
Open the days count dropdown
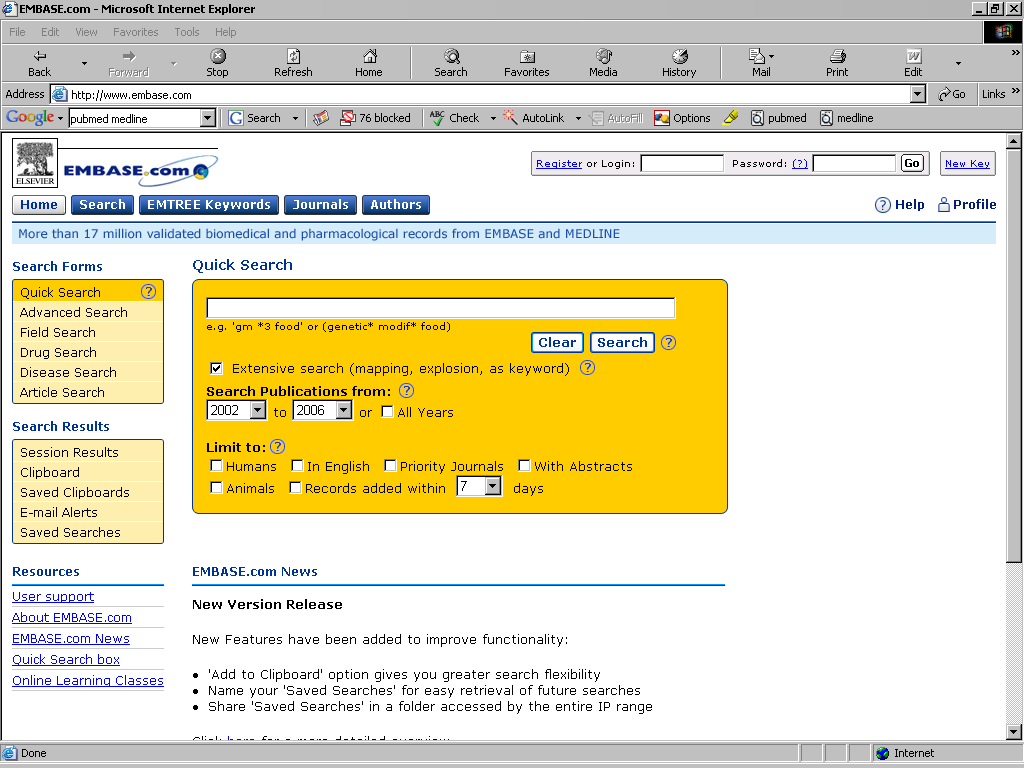coord(493,486)
